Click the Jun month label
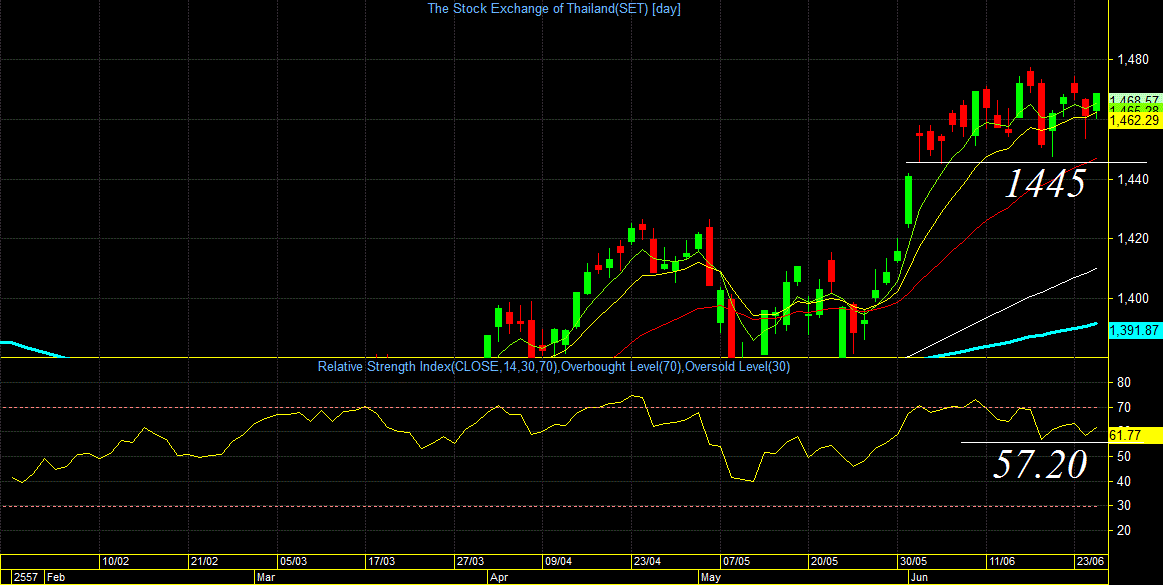 pos(918,576)
